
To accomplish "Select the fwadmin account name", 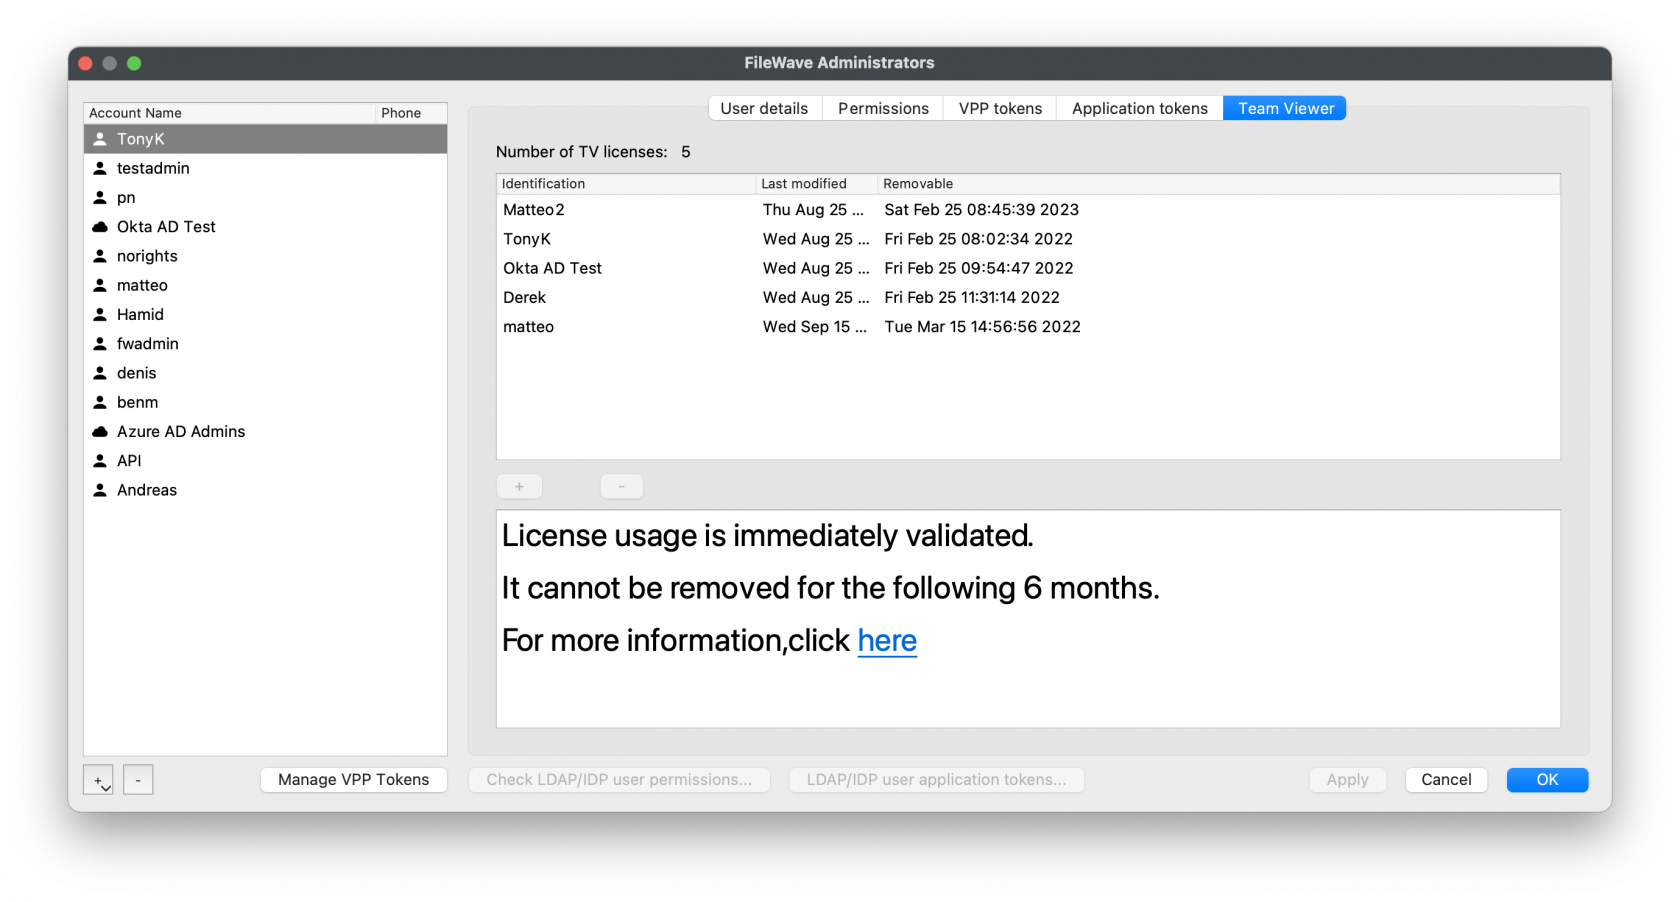I will [148, 343].
